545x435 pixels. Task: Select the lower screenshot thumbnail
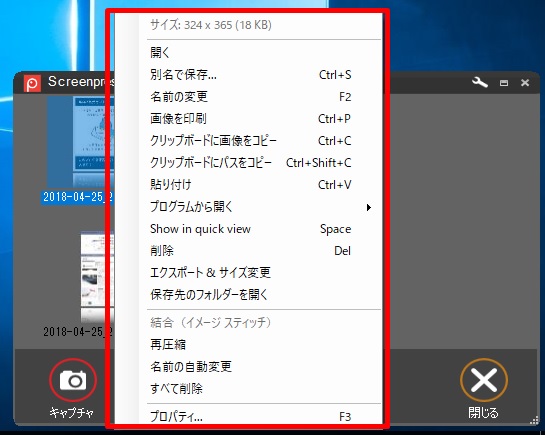point(97,277)
